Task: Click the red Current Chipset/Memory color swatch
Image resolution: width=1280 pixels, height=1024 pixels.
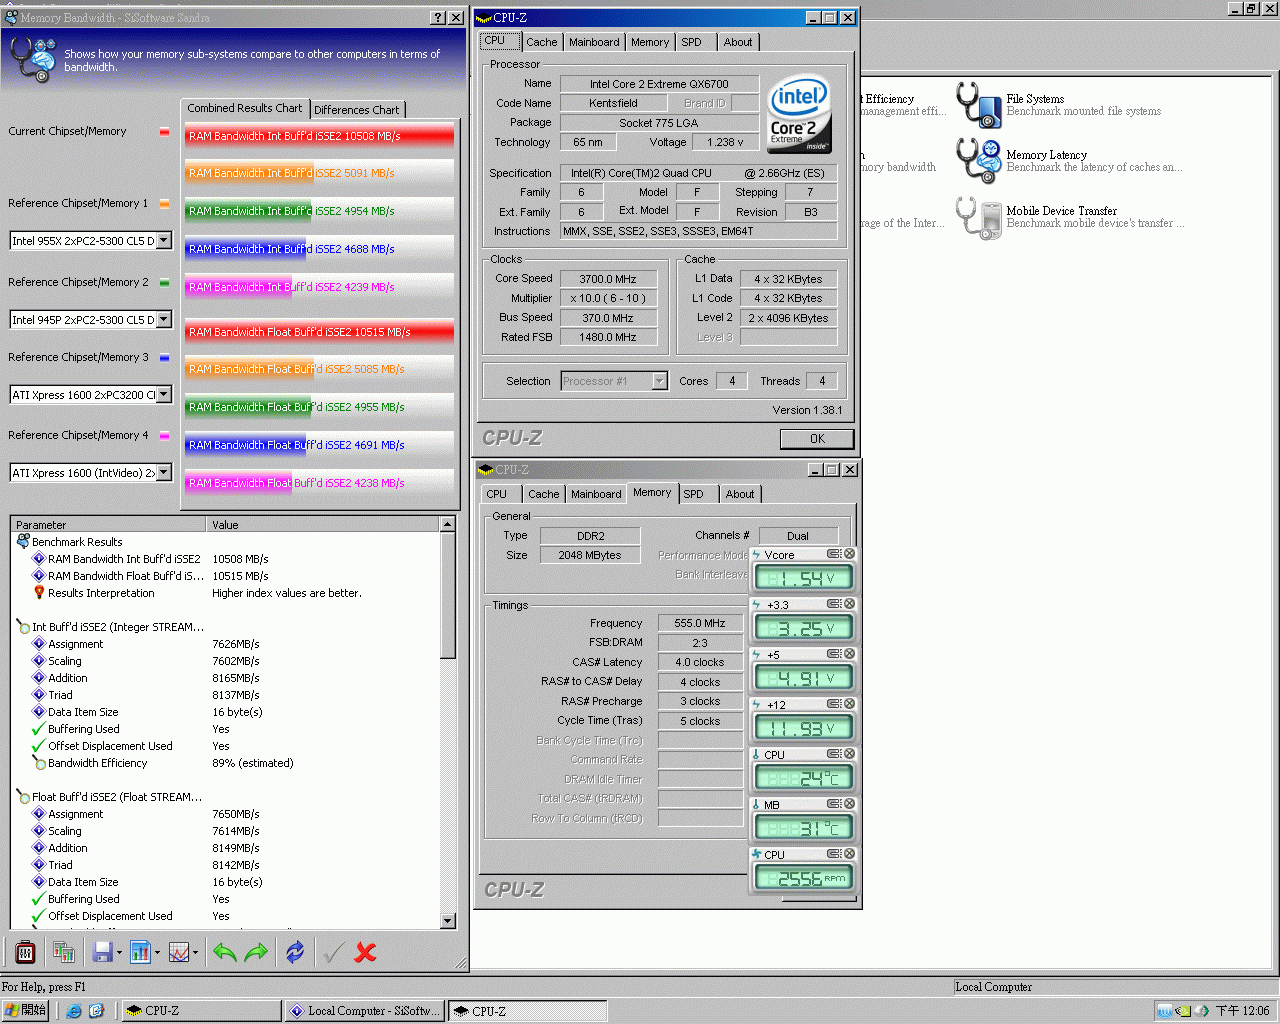Action: (164, 132)
